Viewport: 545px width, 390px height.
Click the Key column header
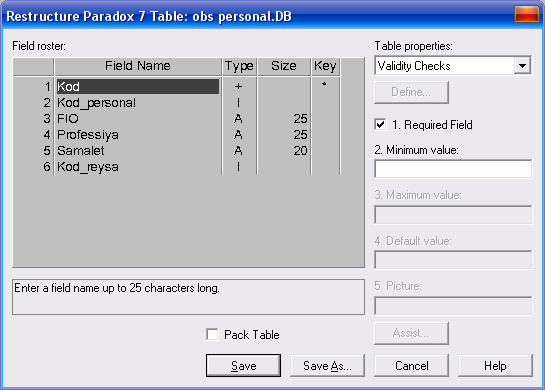pyautogui.click(x=325, y=66)
